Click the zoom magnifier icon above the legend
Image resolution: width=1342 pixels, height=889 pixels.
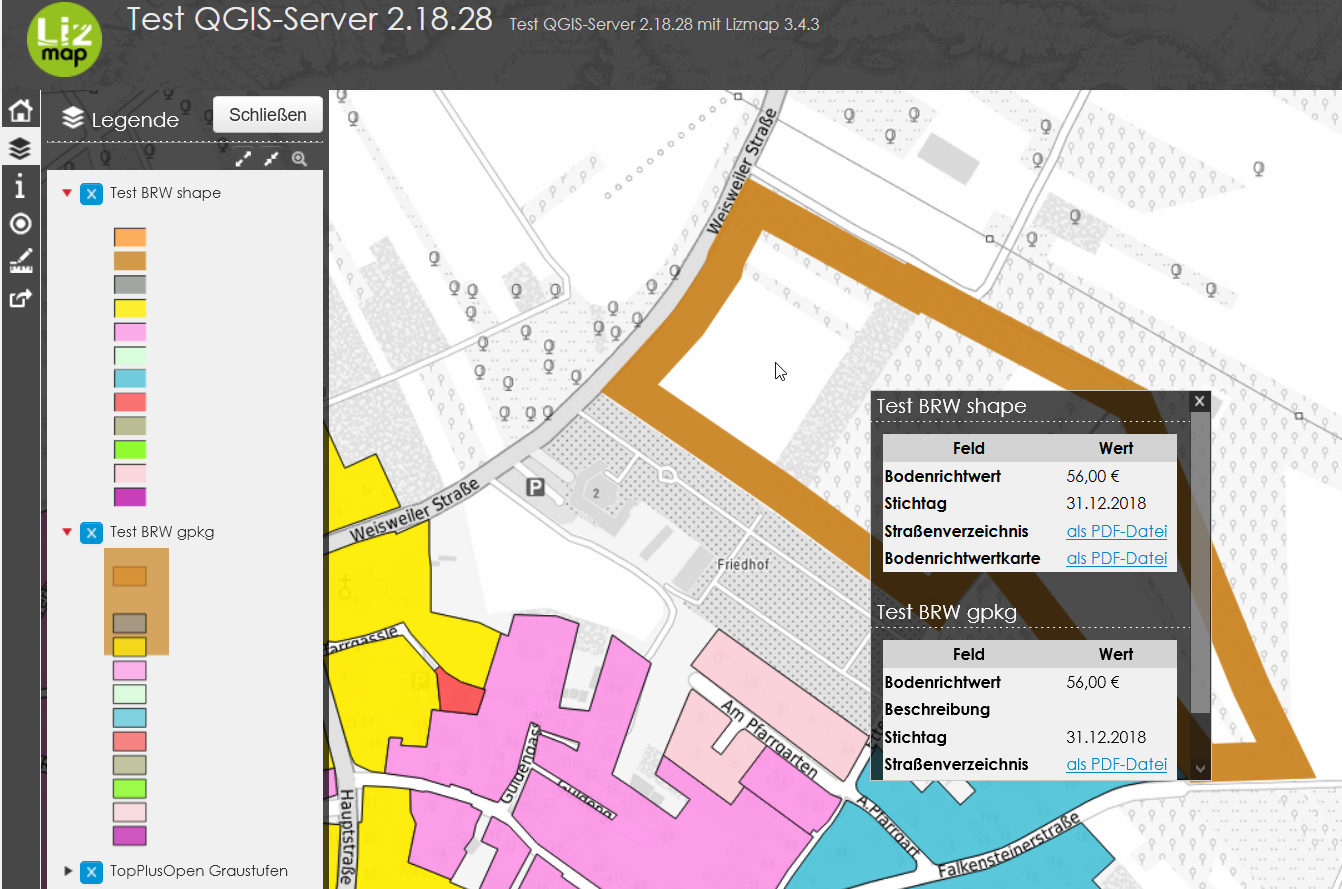[299, 158]
